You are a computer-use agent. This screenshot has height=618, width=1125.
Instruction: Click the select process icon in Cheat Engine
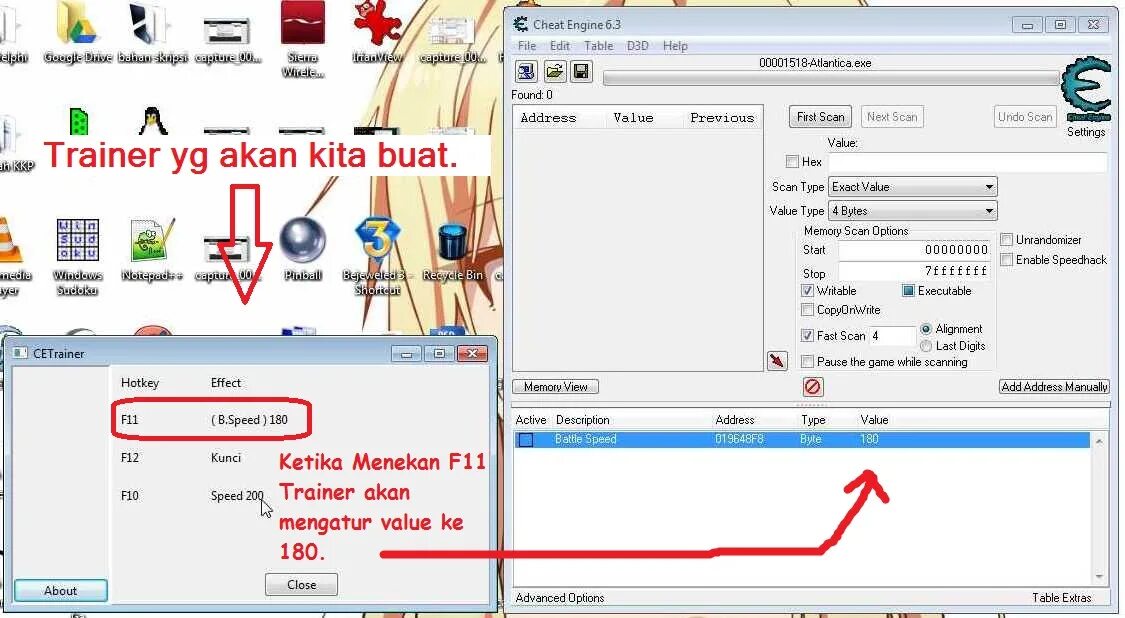tap(524, 71)
